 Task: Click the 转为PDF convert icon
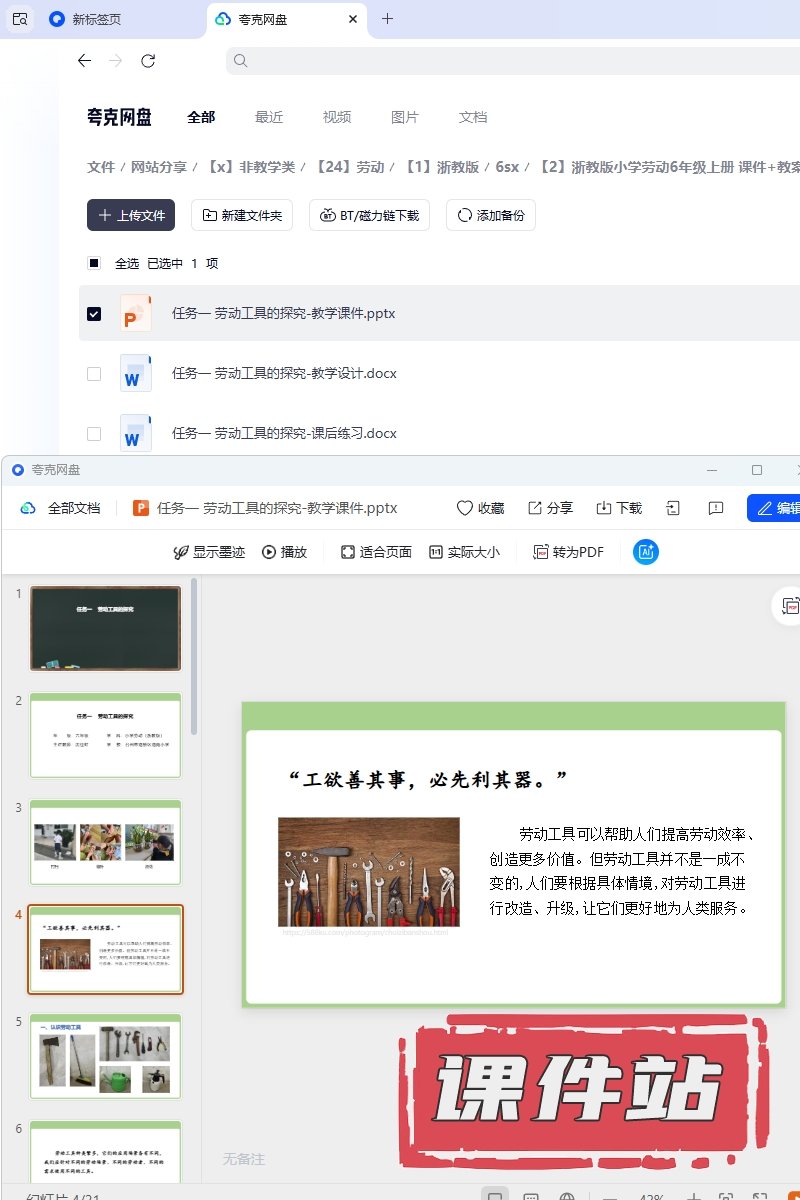[541, 552]
